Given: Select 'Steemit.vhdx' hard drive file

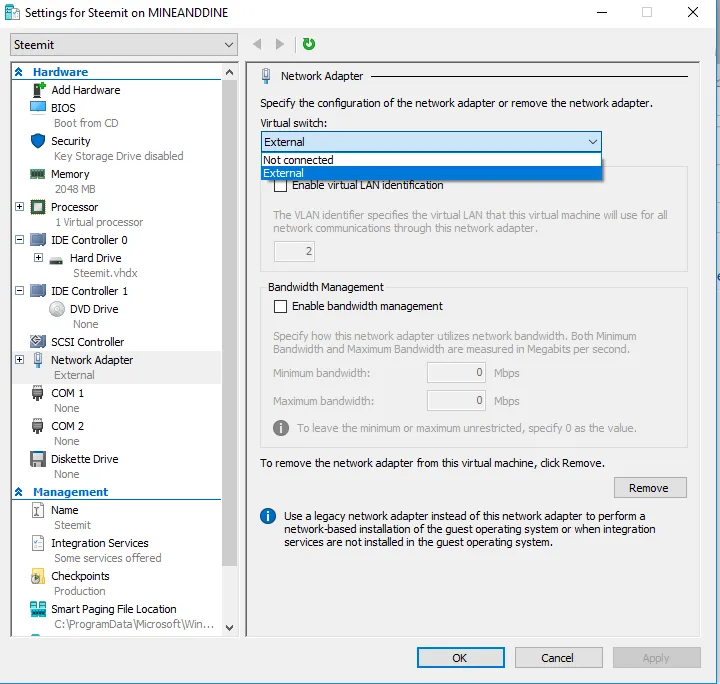Looking at the screenshot, I should click(105, 273).
